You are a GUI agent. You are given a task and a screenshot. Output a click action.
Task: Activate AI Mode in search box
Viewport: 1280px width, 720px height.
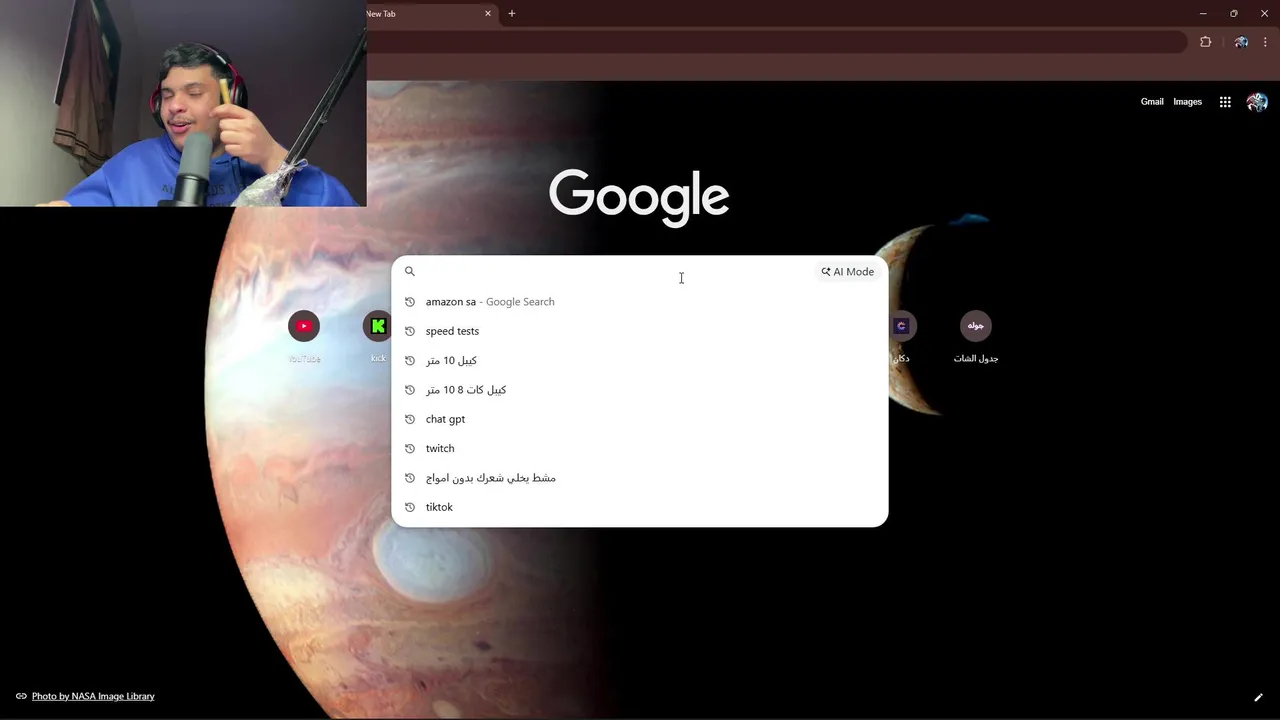[x=848, y=272]
